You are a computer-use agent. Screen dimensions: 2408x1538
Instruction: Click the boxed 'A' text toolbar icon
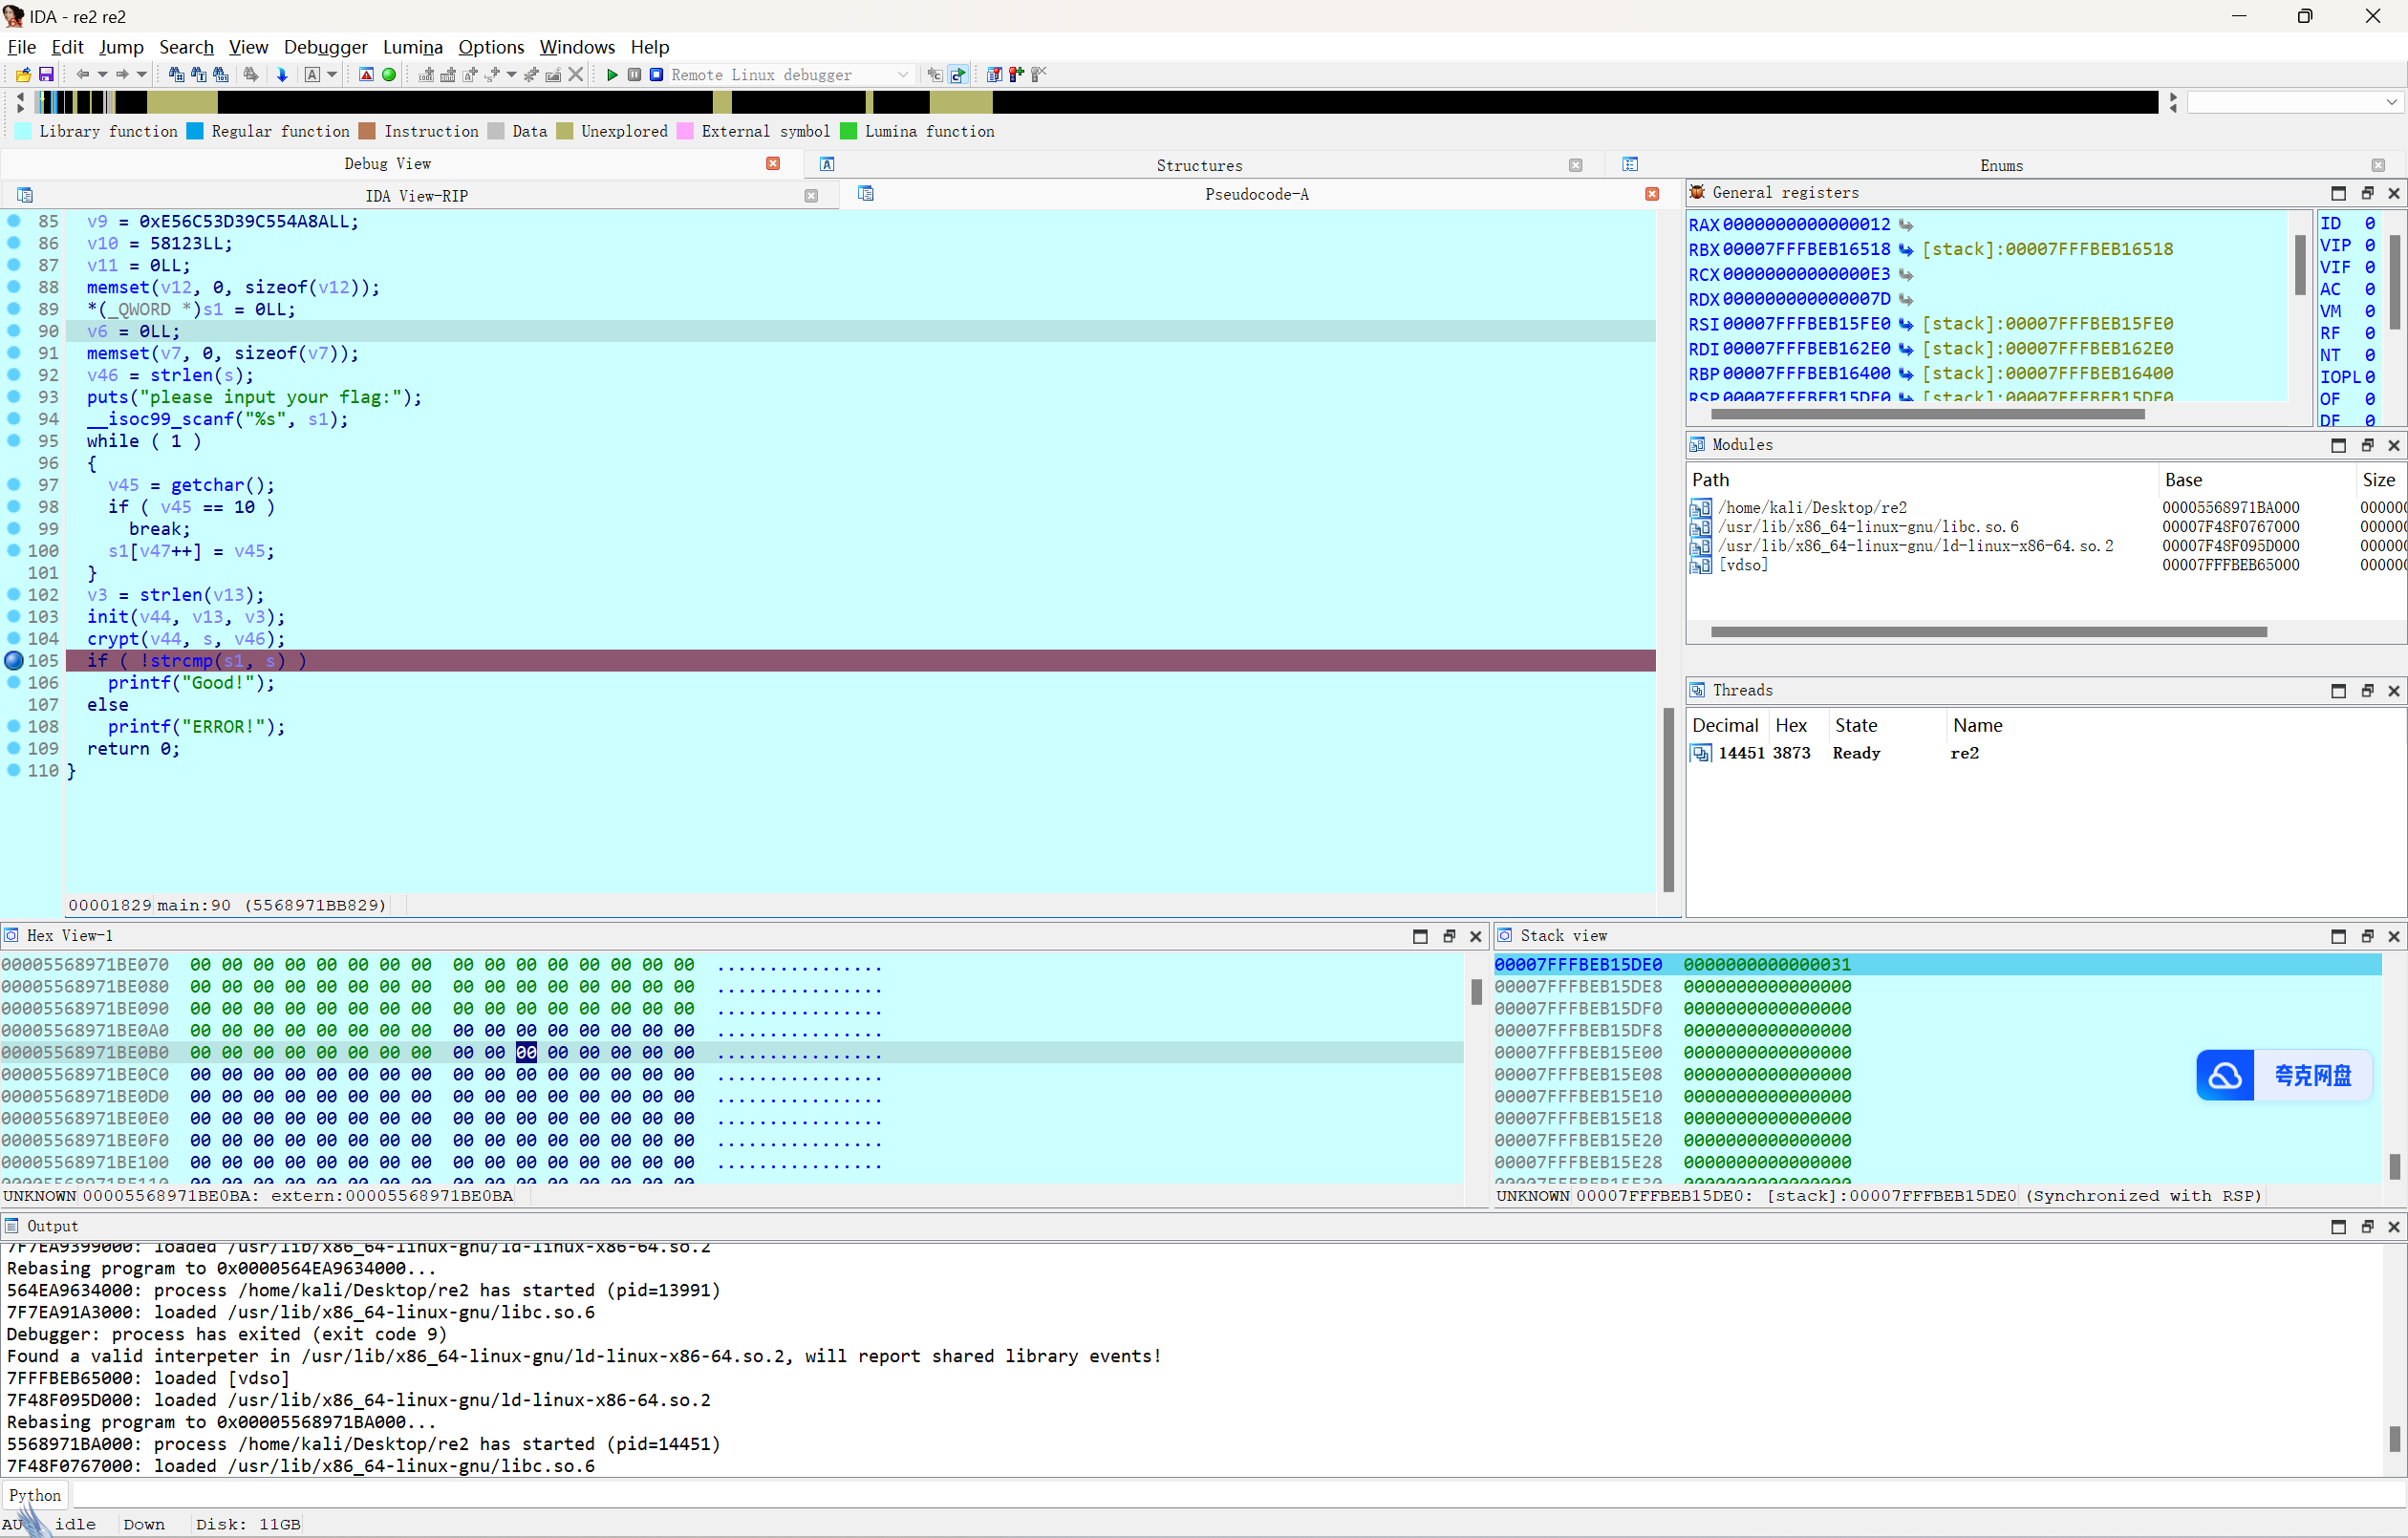(x=312, y=75)
